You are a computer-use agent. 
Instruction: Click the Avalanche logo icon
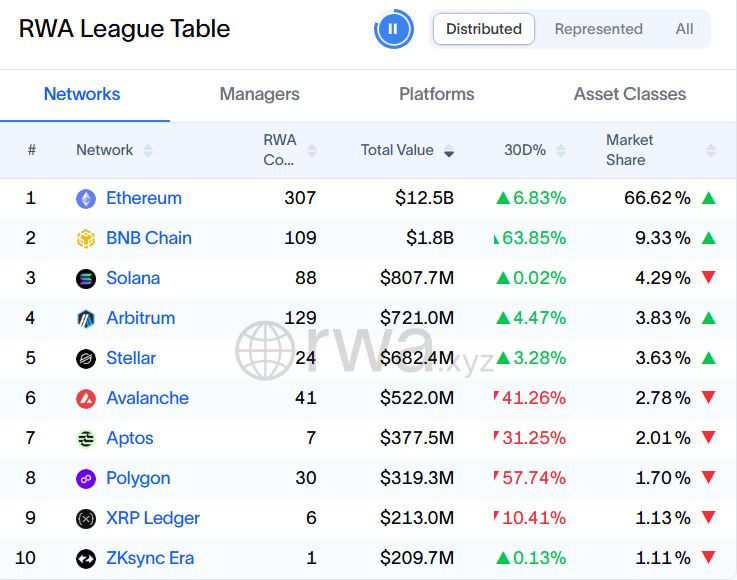click(x=86, y=399)
